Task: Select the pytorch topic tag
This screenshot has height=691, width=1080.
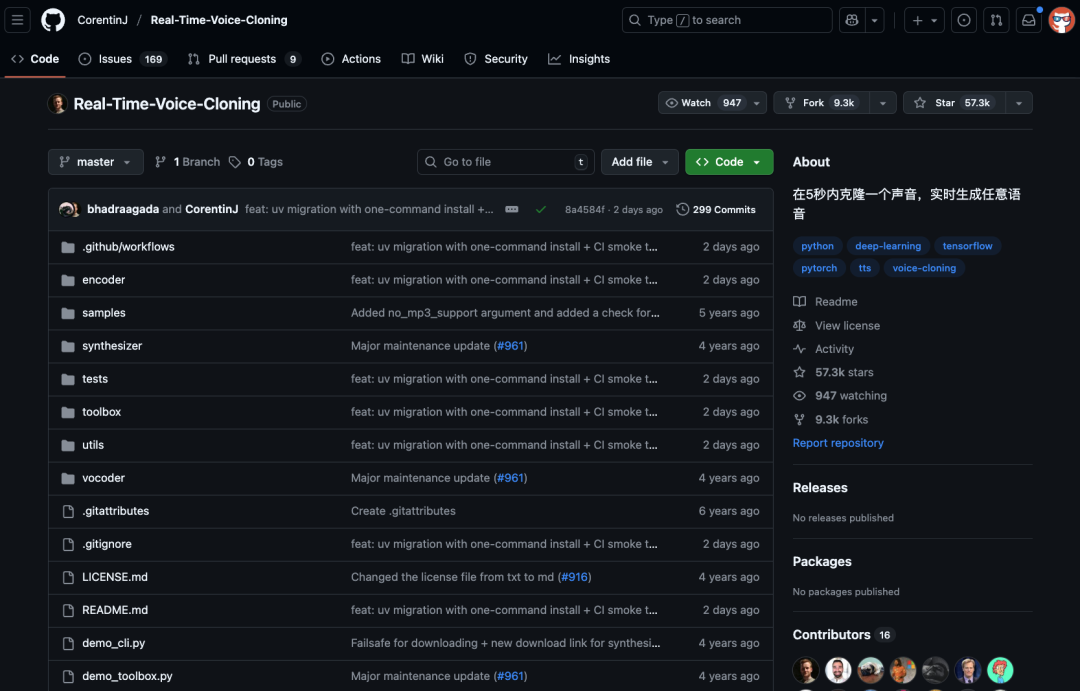Action: (x=819, y=268)
